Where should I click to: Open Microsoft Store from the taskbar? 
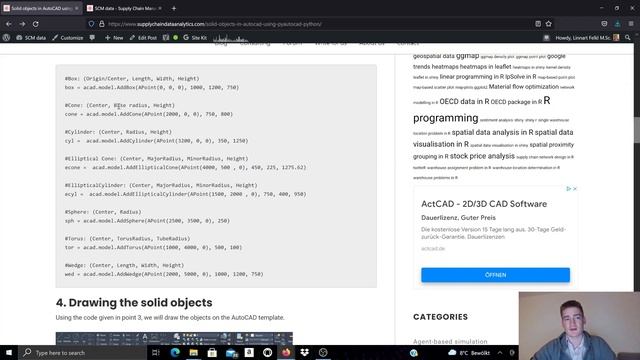212,353
